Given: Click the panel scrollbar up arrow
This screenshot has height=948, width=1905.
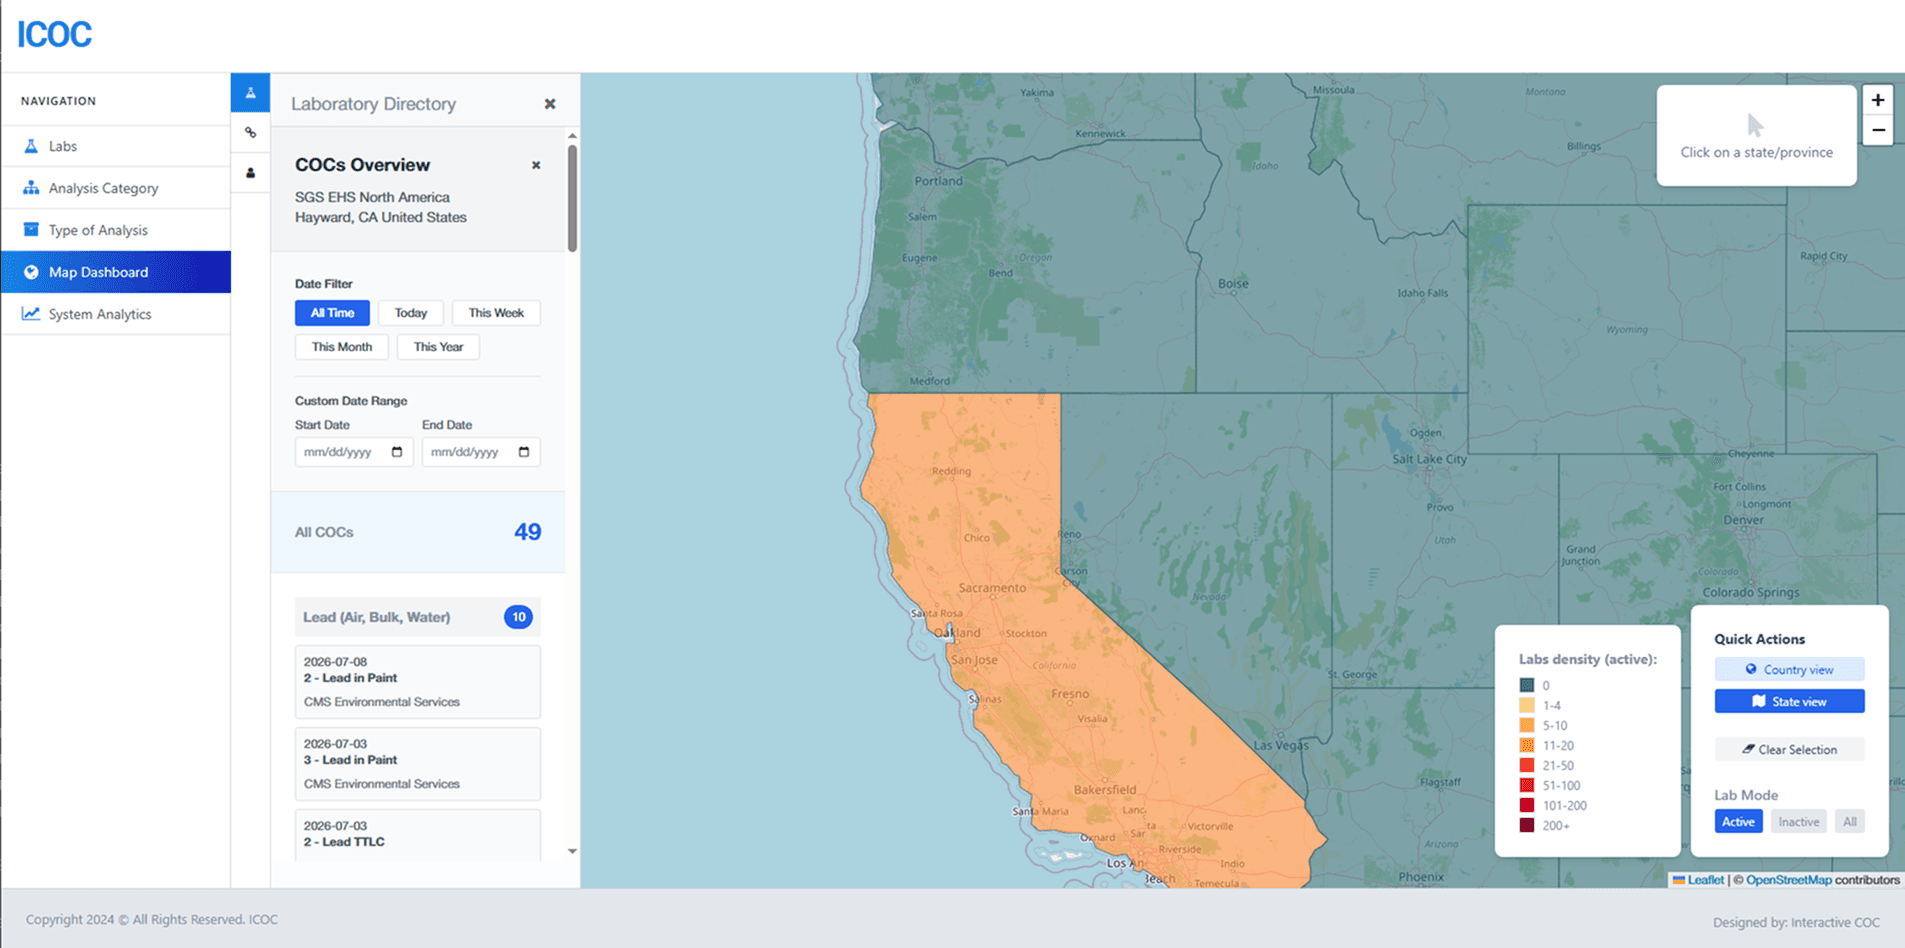Looking at the screenshot, I should coord(572,135).
